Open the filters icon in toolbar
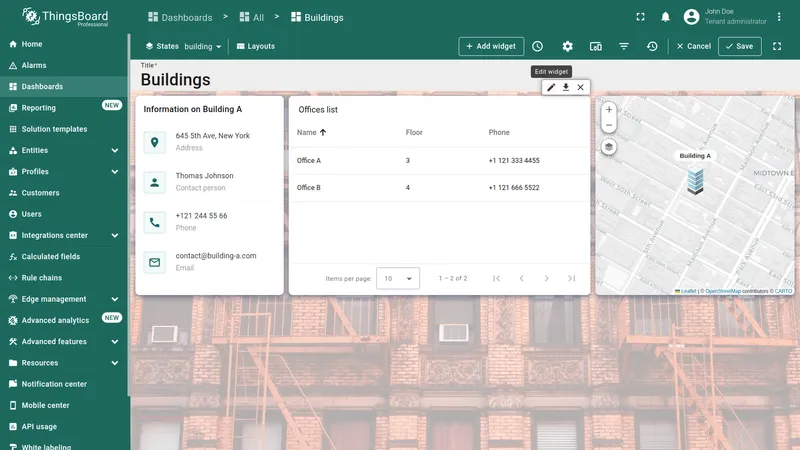The image size is (800, 450). pyautogui.click(x=624, y=46)
